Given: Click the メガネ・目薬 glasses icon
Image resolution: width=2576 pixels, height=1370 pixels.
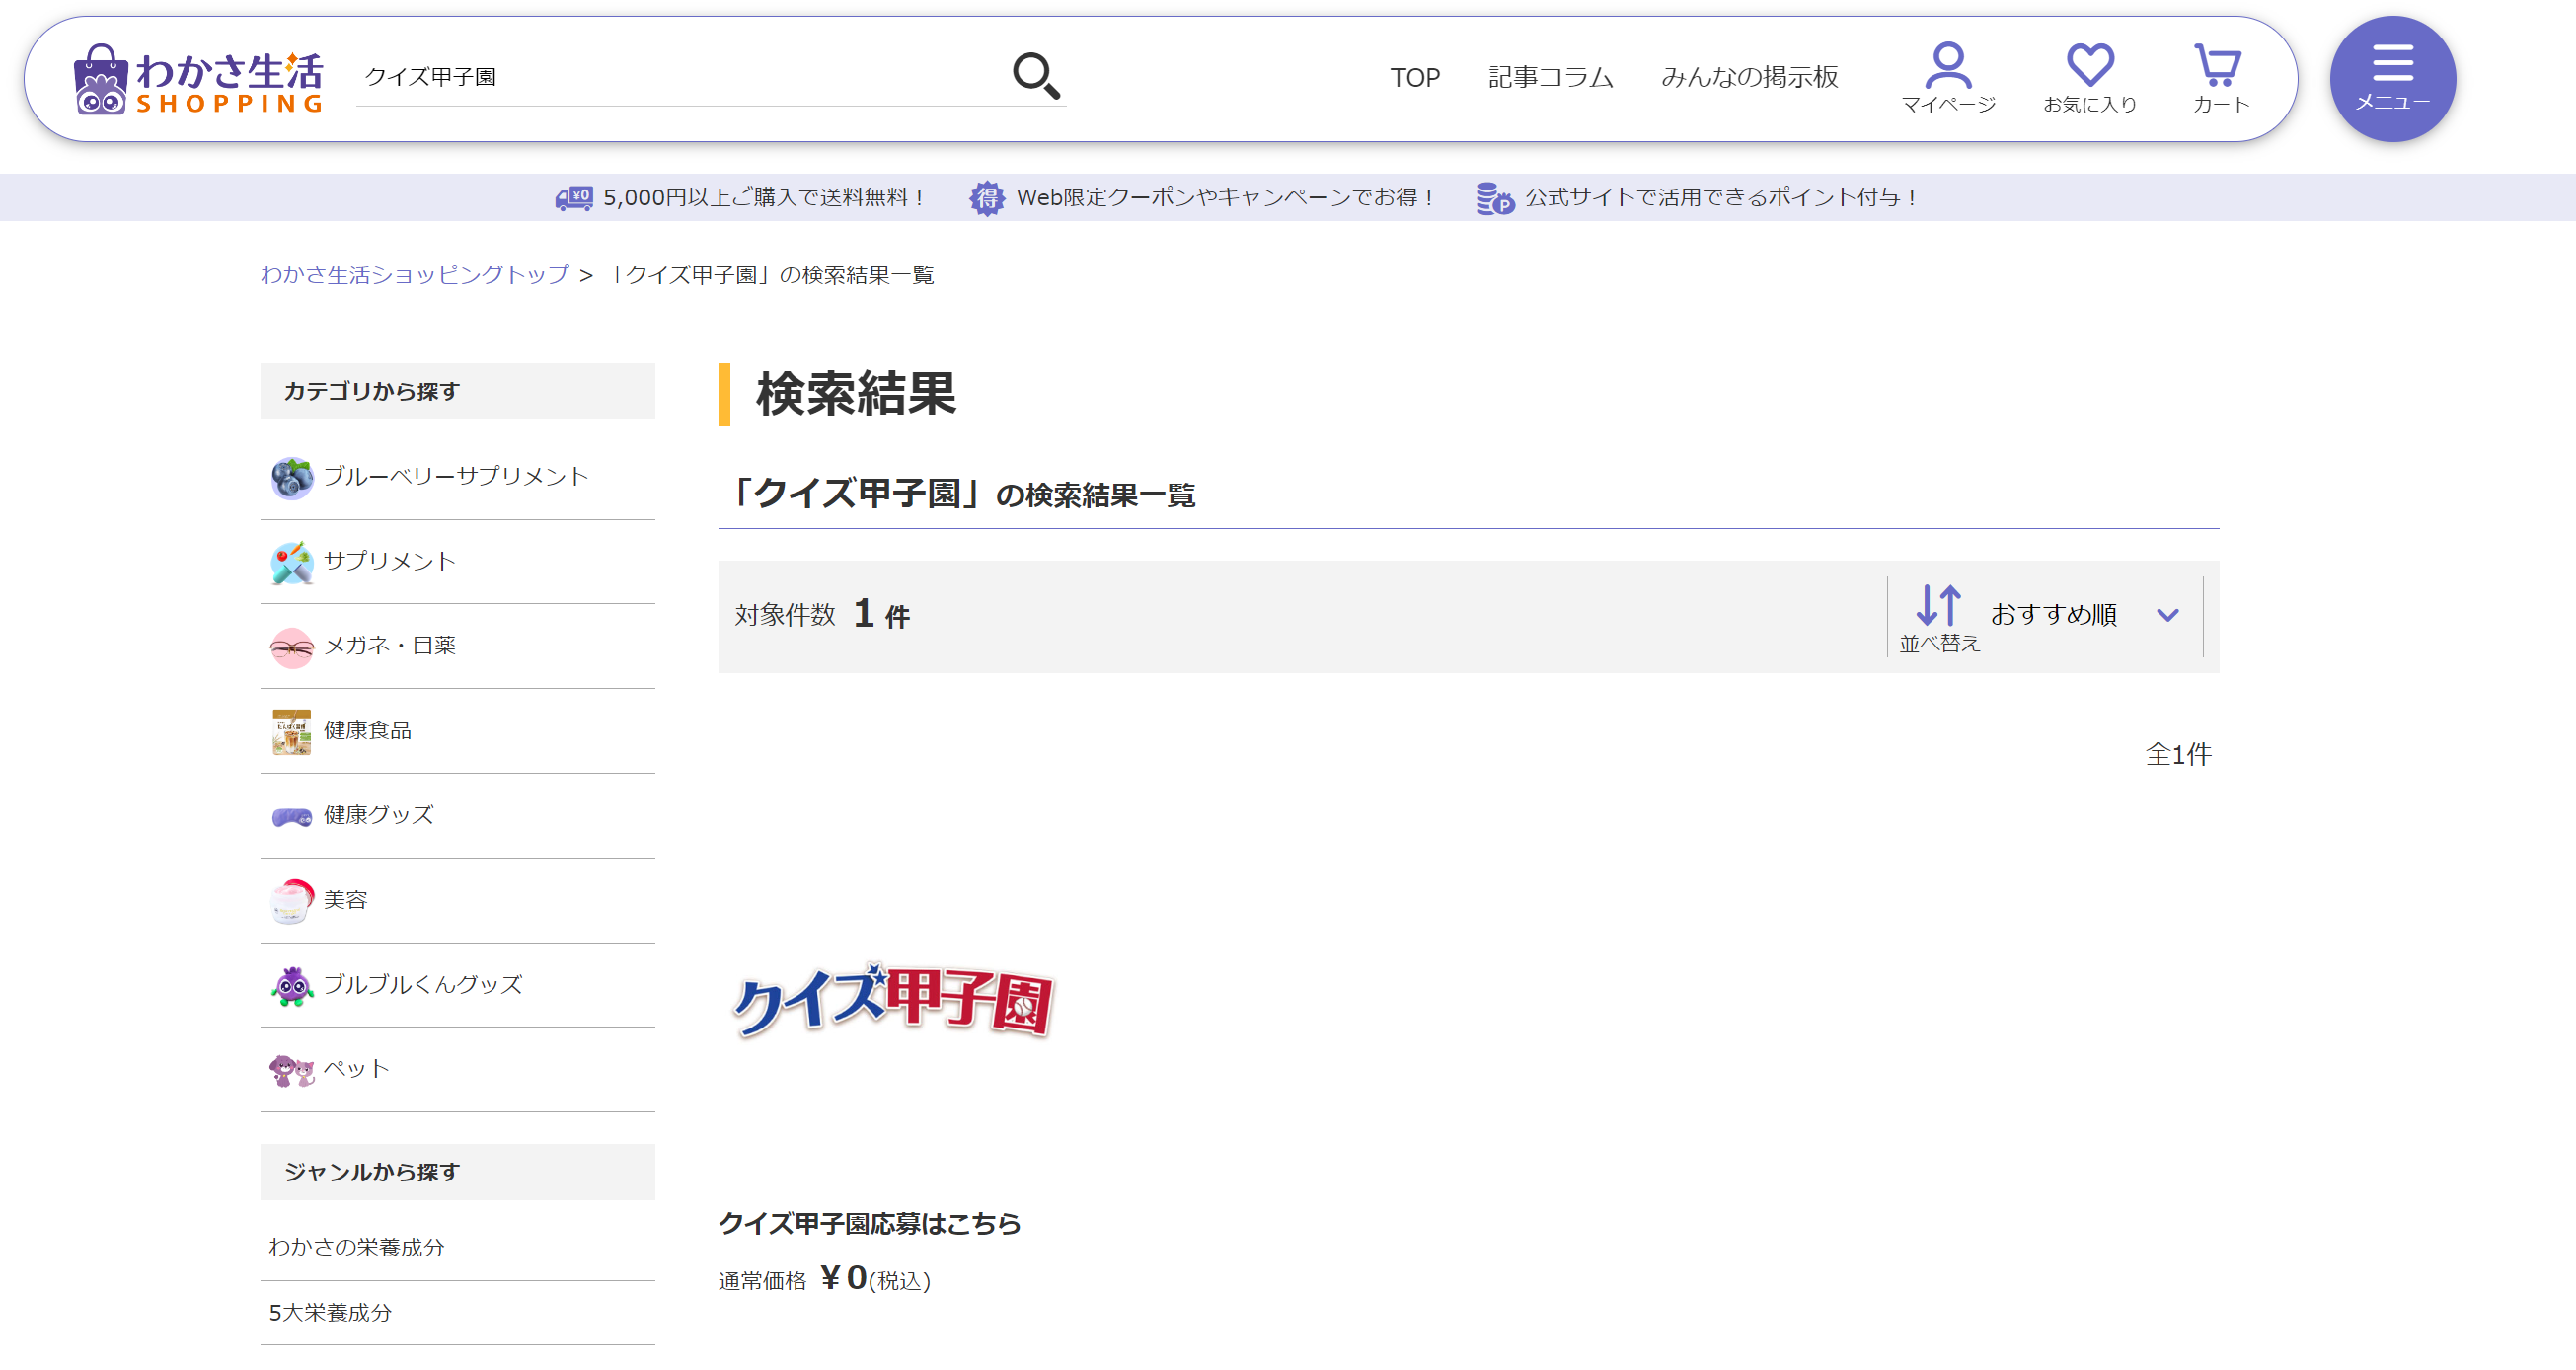Looking at the screenshot, I should [x=292, y=648].
